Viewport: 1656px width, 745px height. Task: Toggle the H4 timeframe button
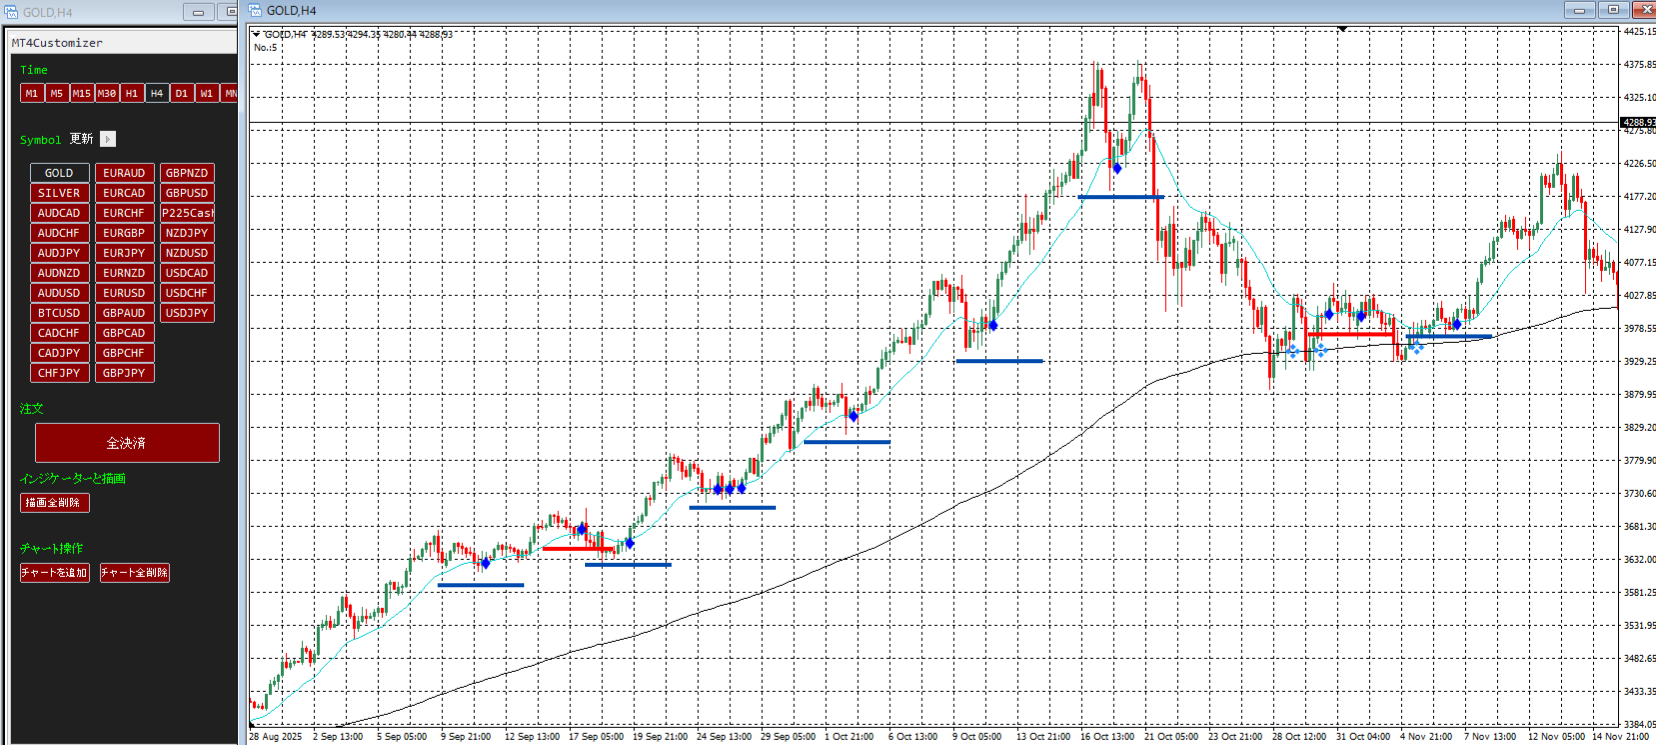(156, 93)
